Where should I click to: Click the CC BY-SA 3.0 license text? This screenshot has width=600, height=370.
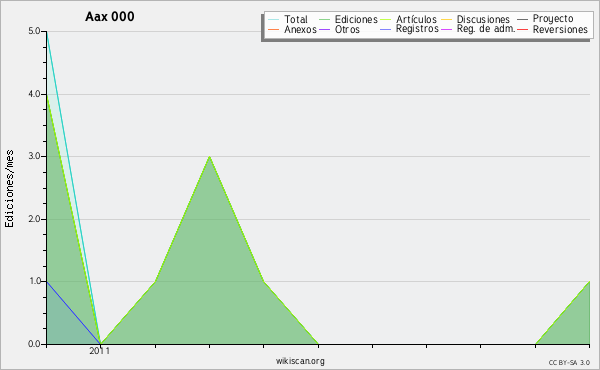pyautogui.click(x=569, y=363)
